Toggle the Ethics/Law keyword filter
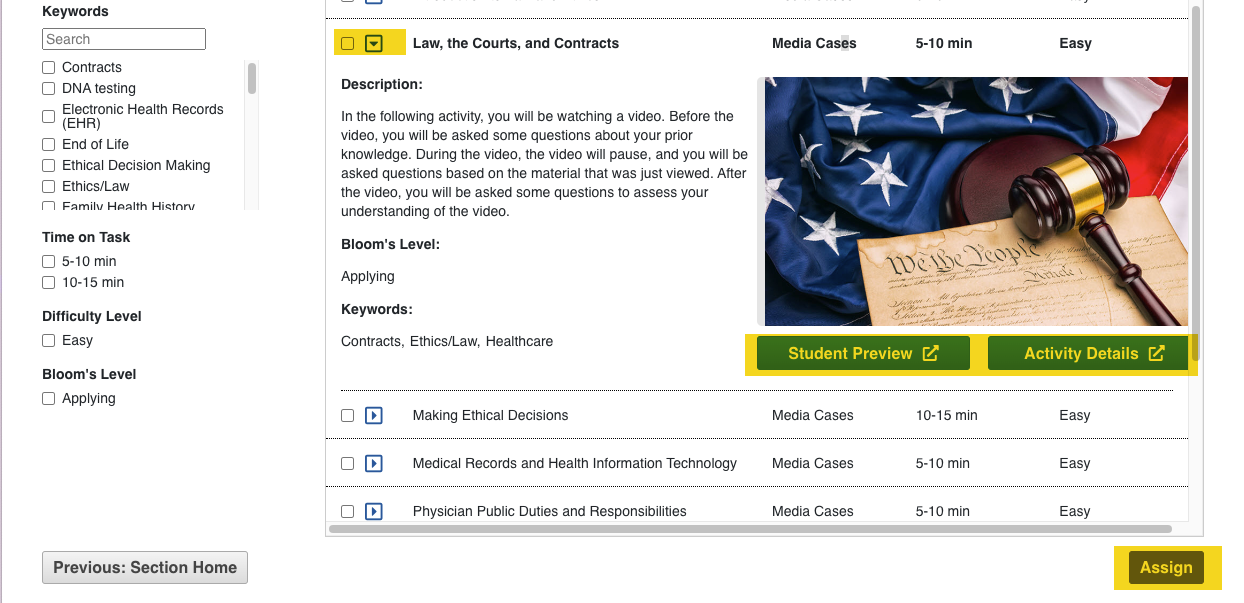Image resolution: width=1244 pixels, height=603 pixels. pos(49,187)
